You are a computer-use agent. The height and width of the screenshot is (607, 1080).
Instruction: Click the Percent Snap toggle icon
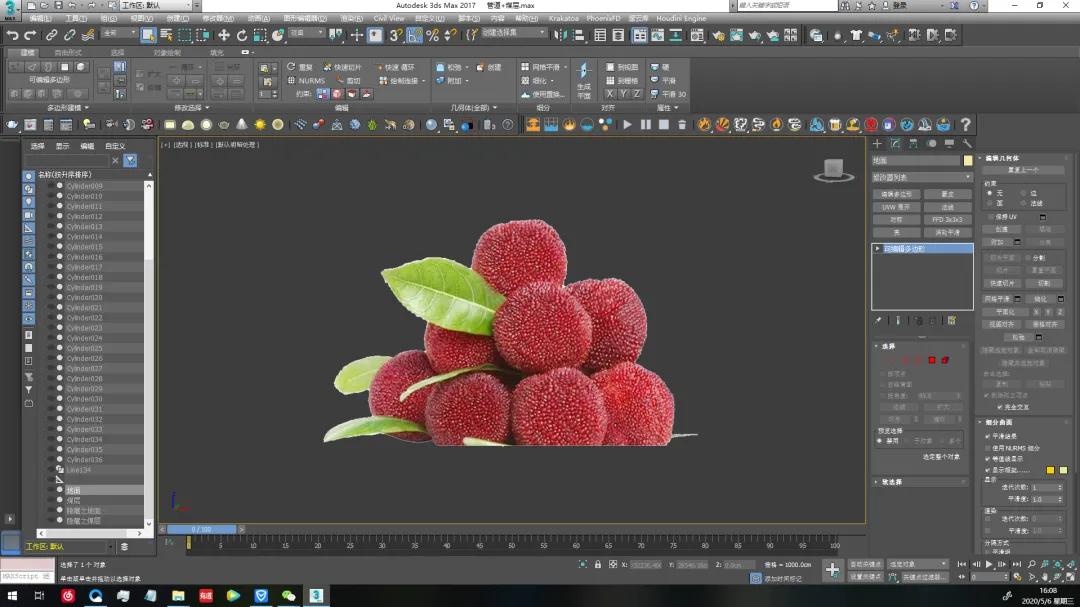tap(432, 35)
